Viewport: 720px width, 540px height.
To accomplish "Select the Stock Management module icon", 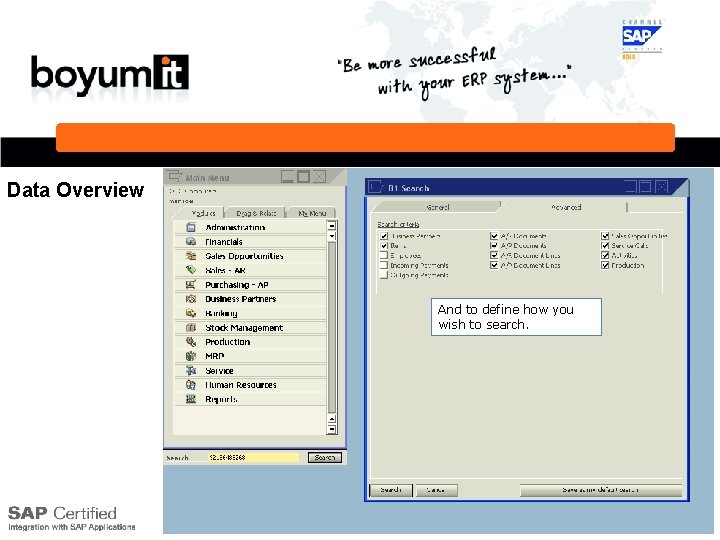I will (x=191, y=327).
